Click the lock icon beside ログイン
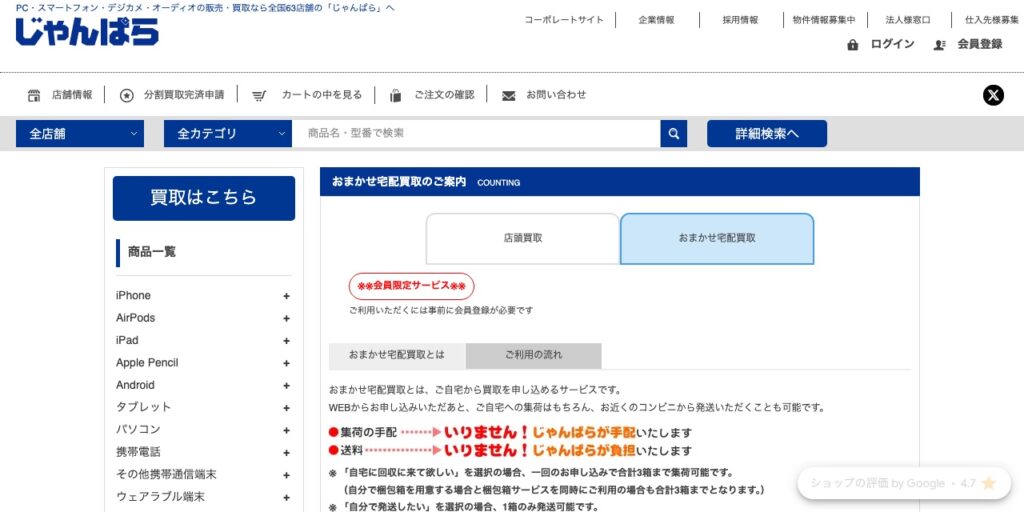 (x=852, y=44)
